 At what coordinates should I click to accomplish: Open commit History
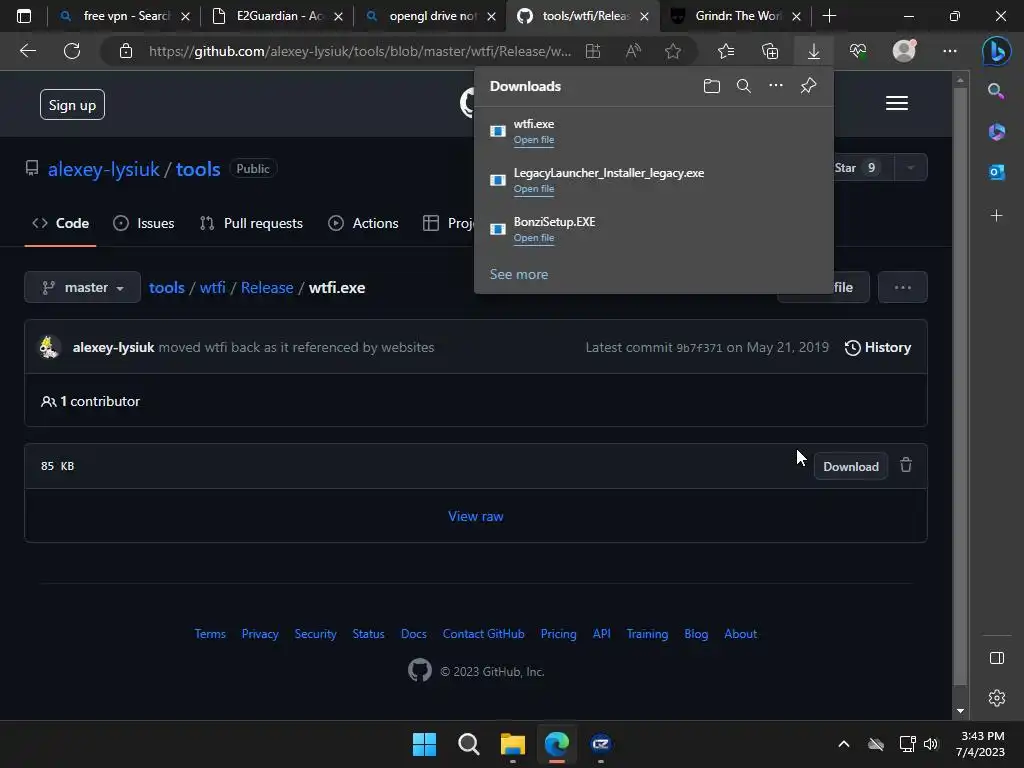pyautogui.click(x=878, y=347)
